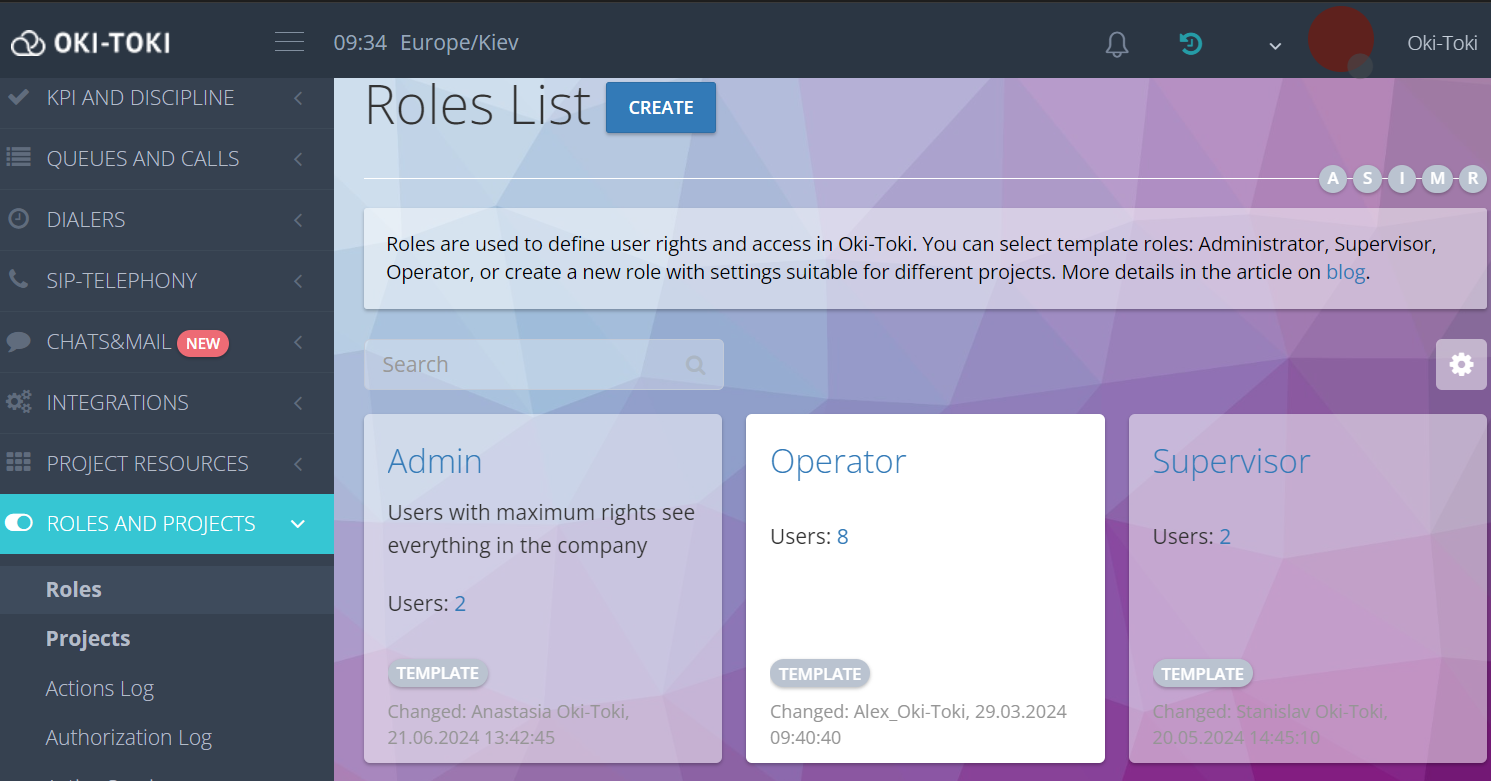This screenshot has width=1491, height=781.
Task: Collapse Roles and Projects chevron
Action: coord(298,524)
